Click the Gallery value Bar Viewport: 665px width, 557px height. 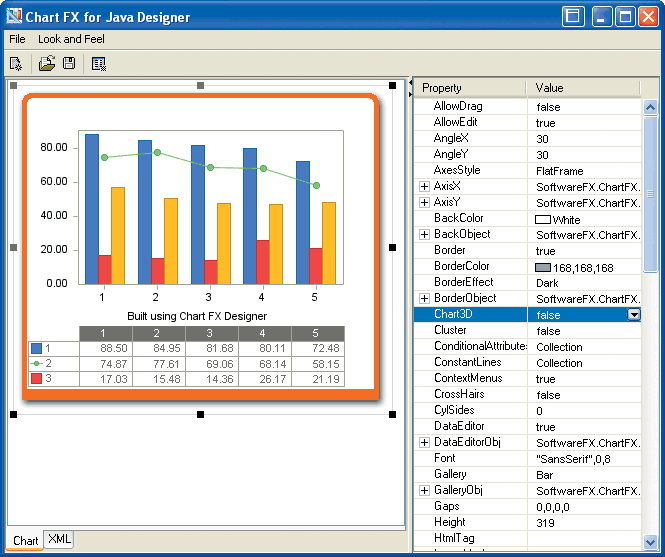click(545, 475)
